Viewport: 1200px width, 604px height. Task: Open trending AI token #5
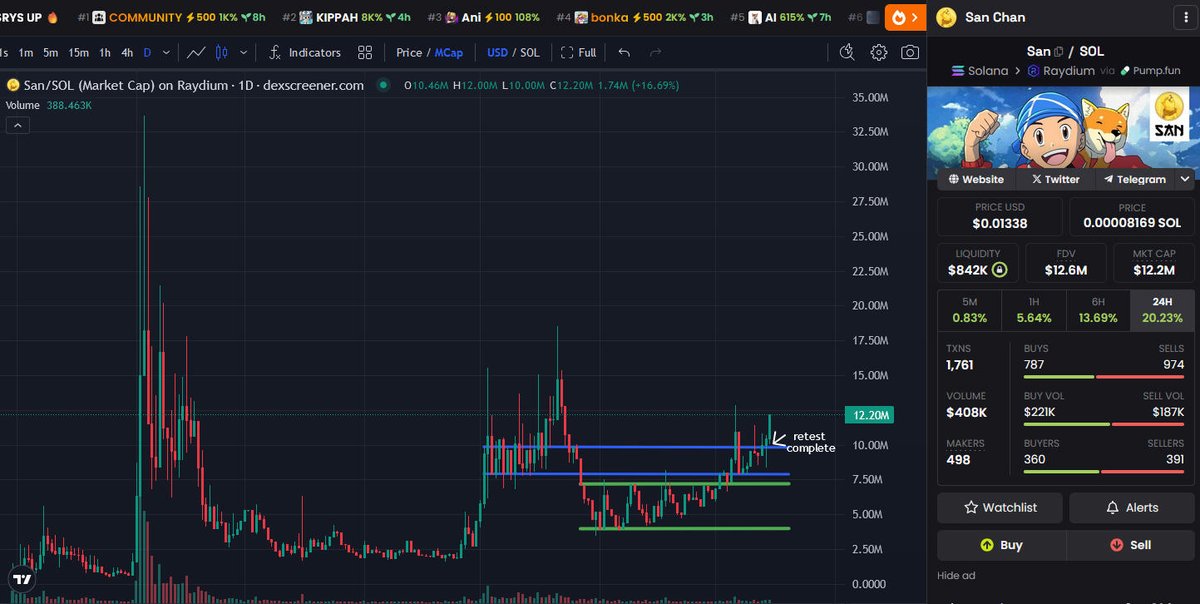[x=781, y=17]
